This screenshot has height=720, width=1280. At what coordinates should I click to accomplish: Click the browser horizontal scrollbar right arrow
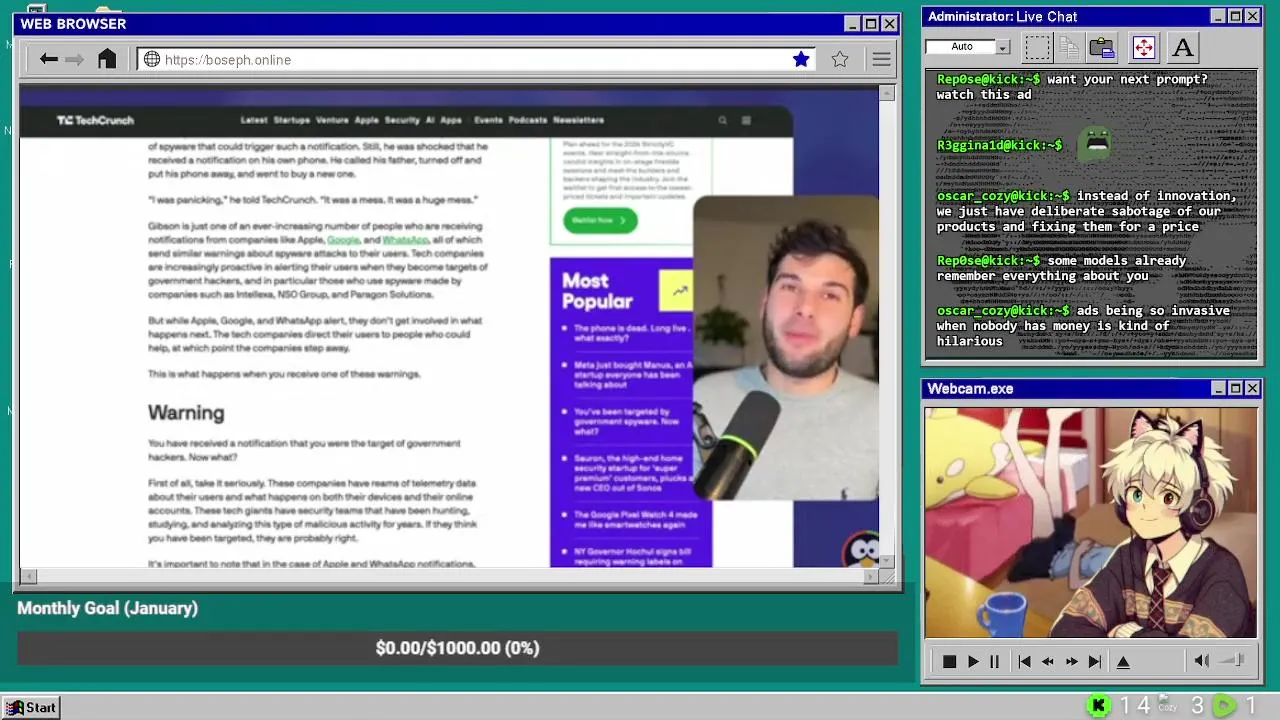click(870, 576)
